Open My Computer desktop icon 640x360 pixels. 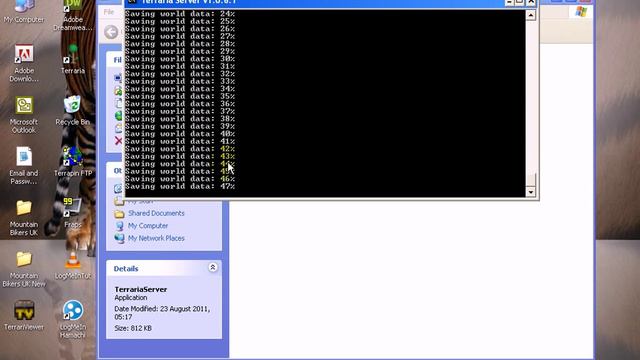coord(24,11)
